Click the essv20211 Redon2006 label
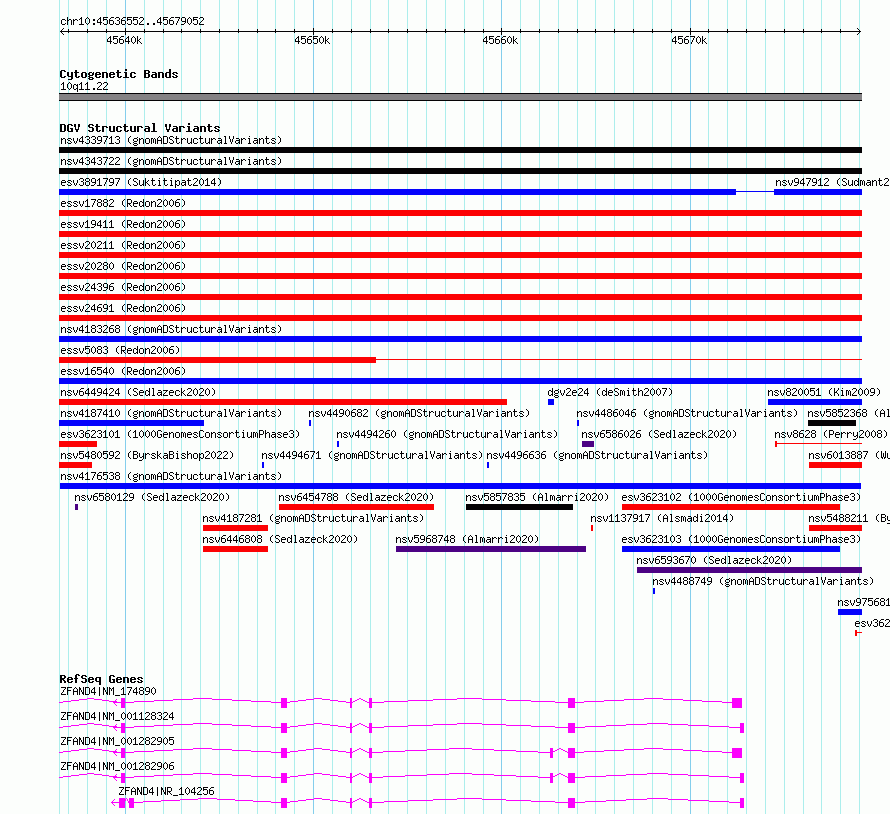890x814 pixels. (x=123, y=245)
